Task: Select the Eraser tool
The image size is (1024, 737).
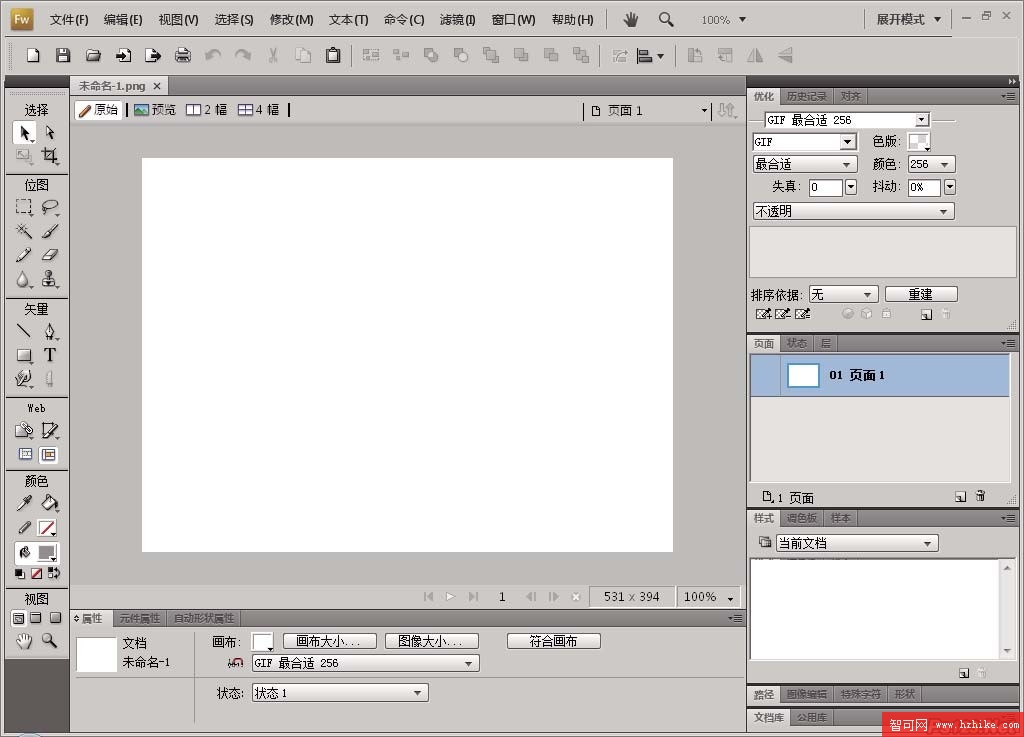Action: [x=49, y=254]
